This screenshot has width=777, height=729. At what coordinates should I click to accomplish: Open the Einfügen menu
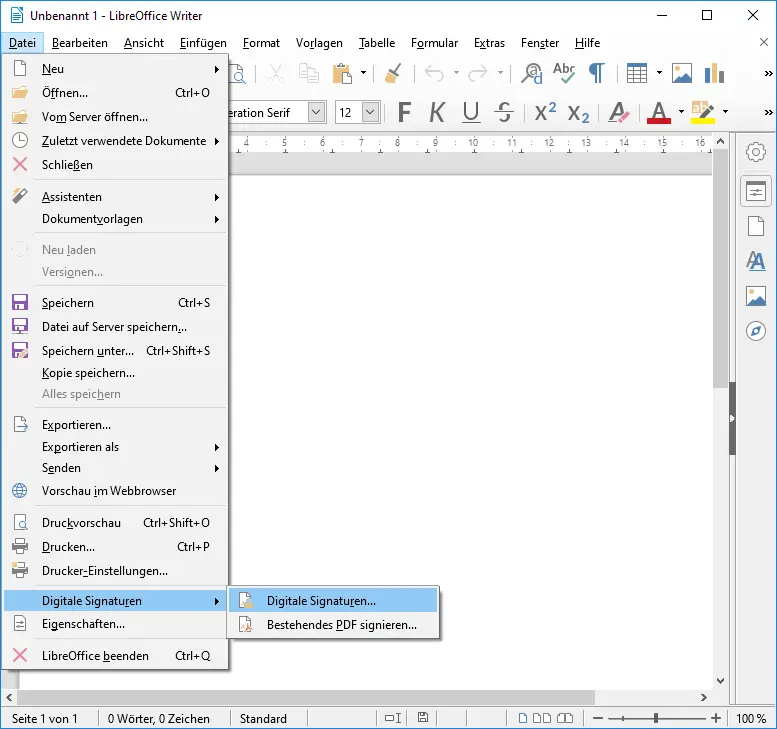(x=203, y=43)
